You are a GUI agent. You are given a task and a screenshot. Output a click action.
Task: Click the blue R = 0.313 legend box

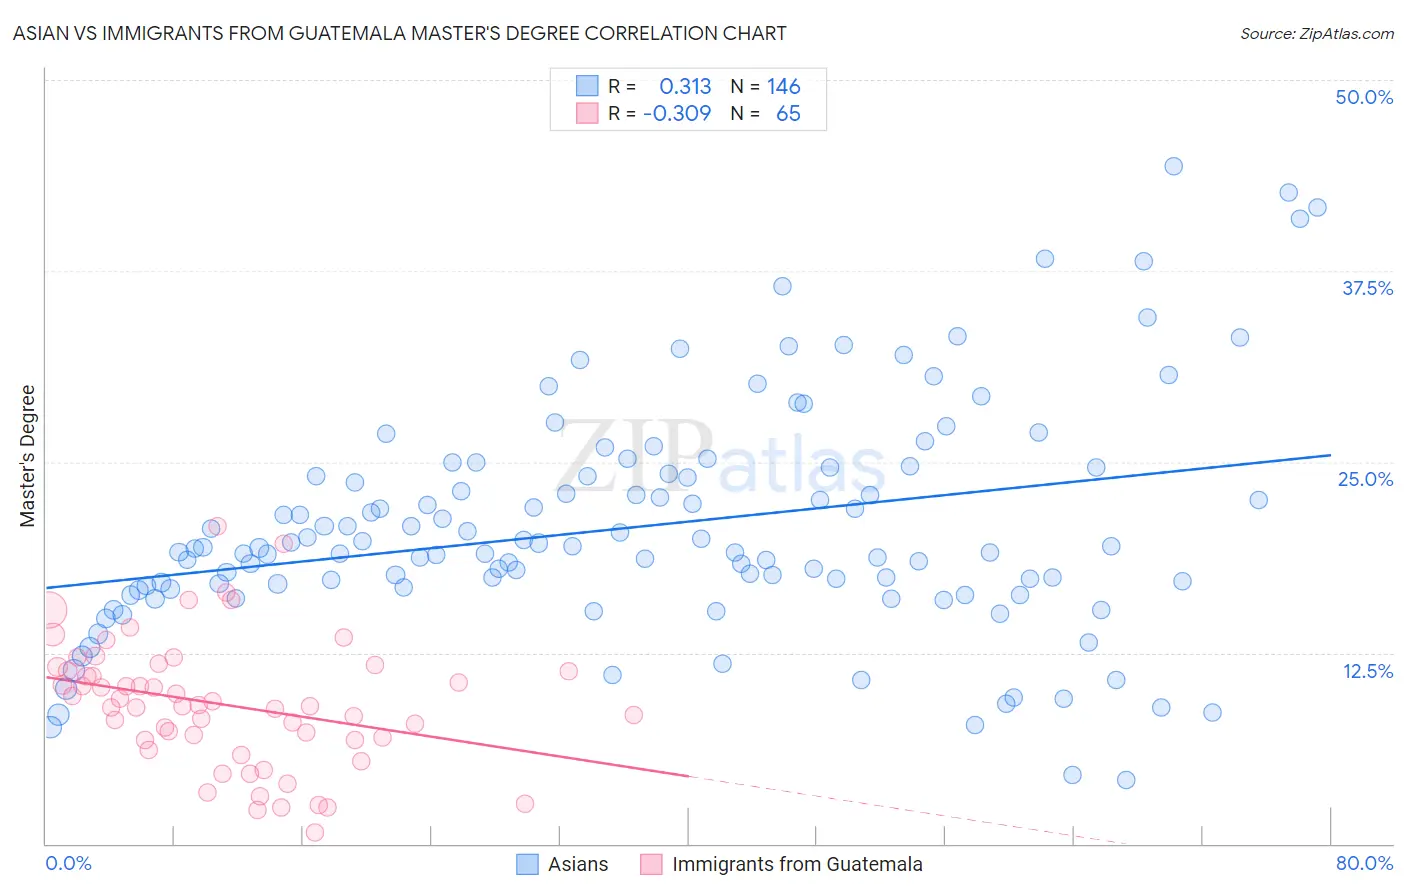tap(587, 86)
